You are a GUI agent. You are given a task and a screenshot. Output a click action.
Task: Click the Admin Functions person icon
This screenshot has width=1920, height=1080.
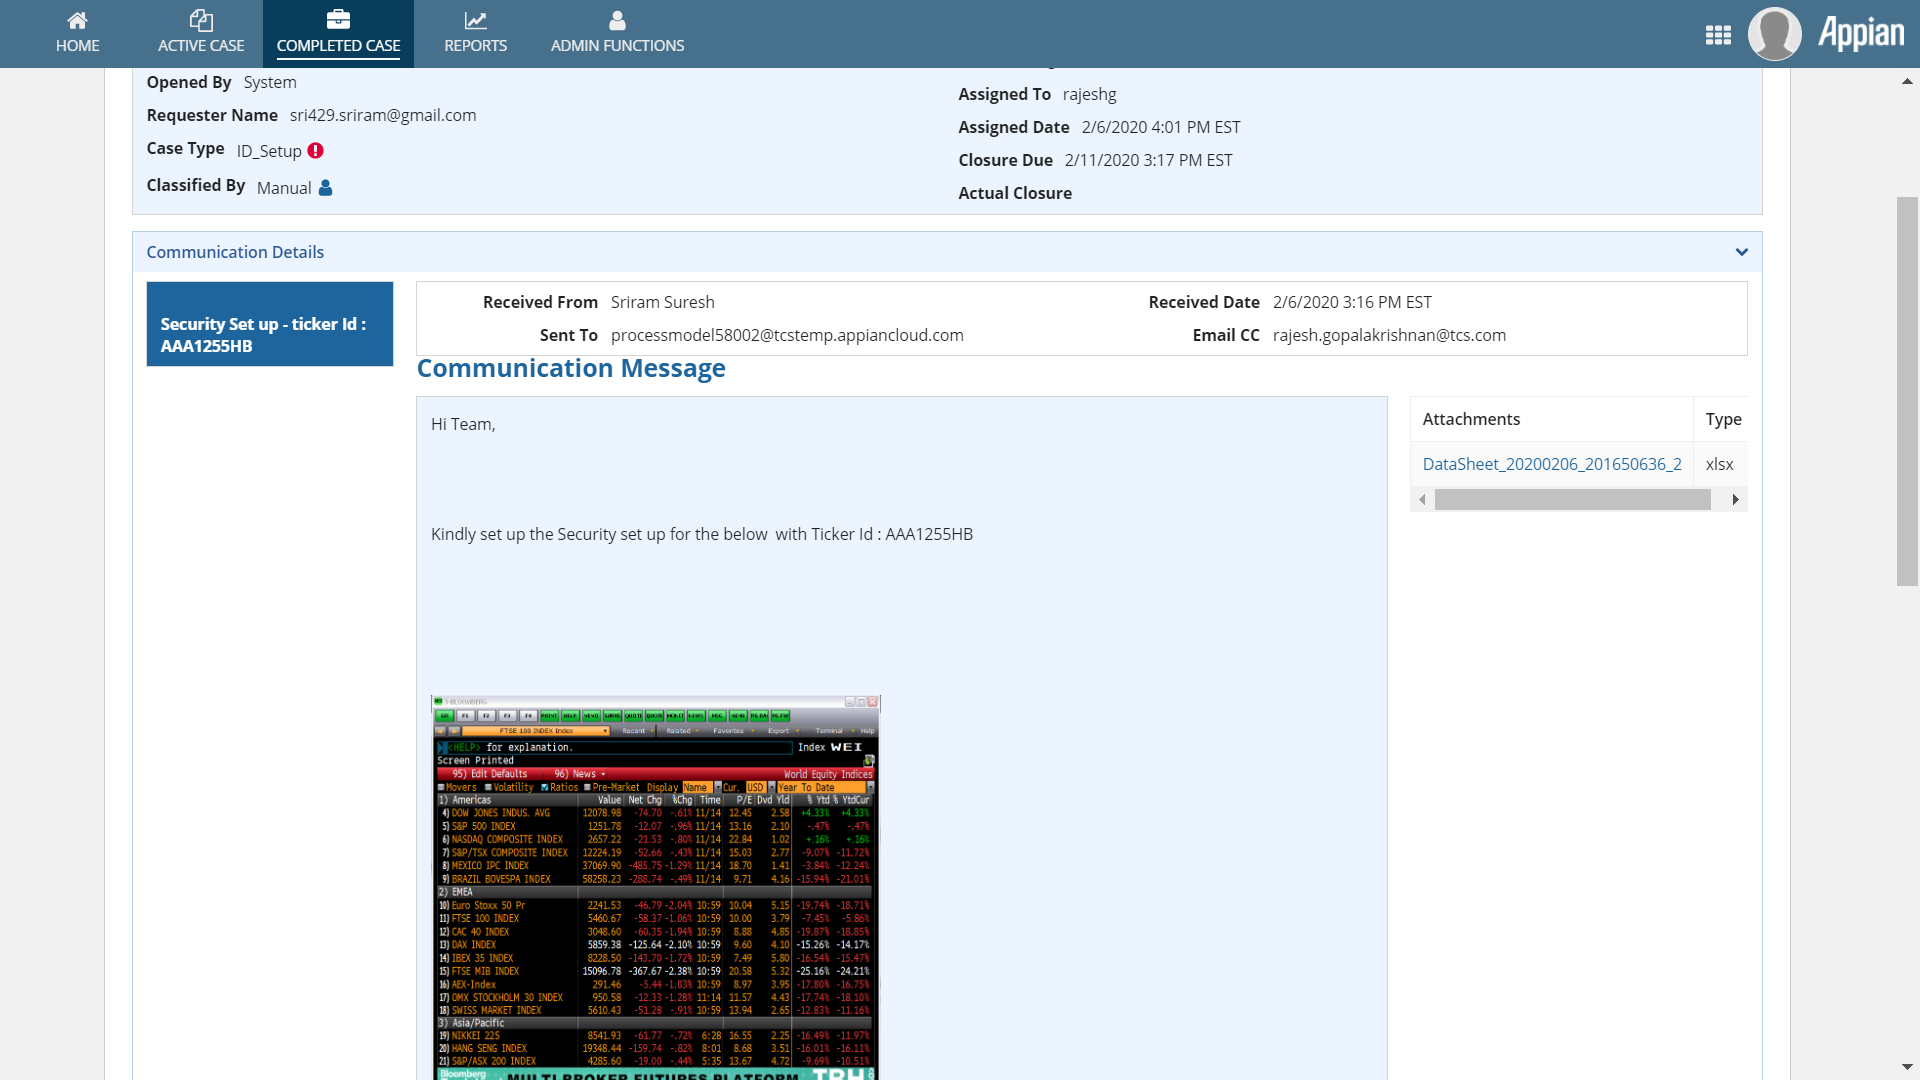pos(617,20)
